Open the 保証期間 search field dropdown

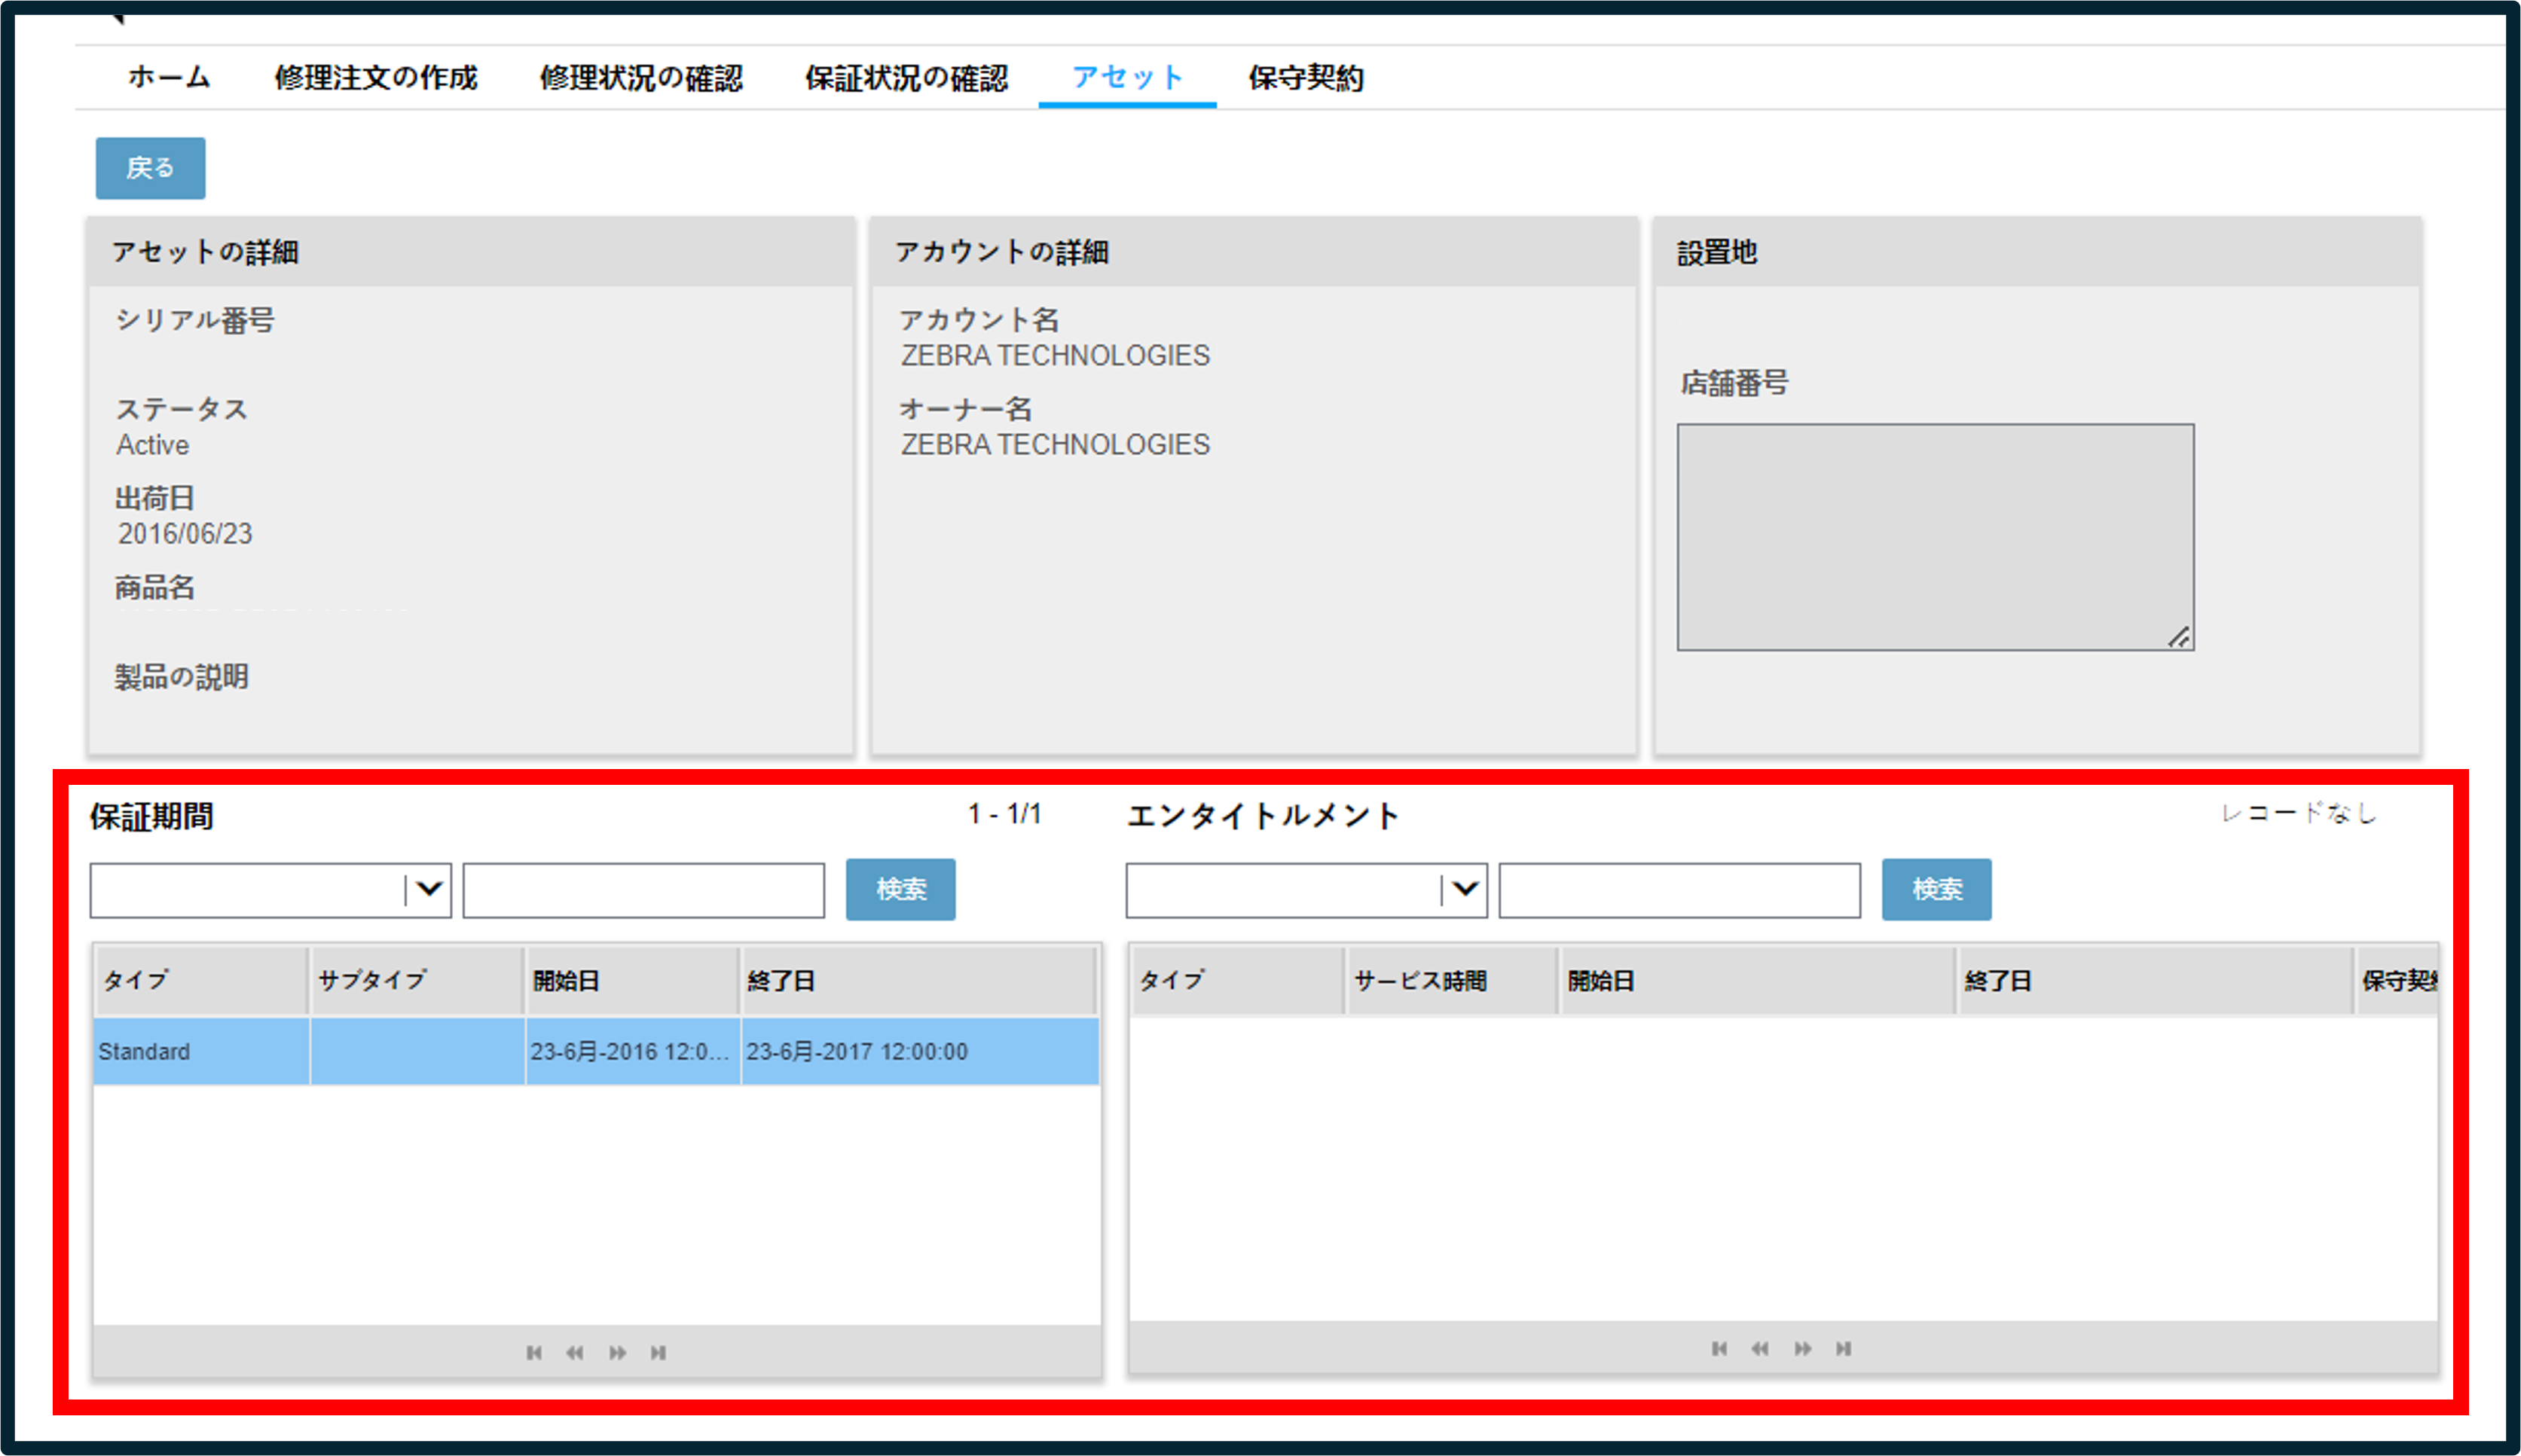(271, 889)
